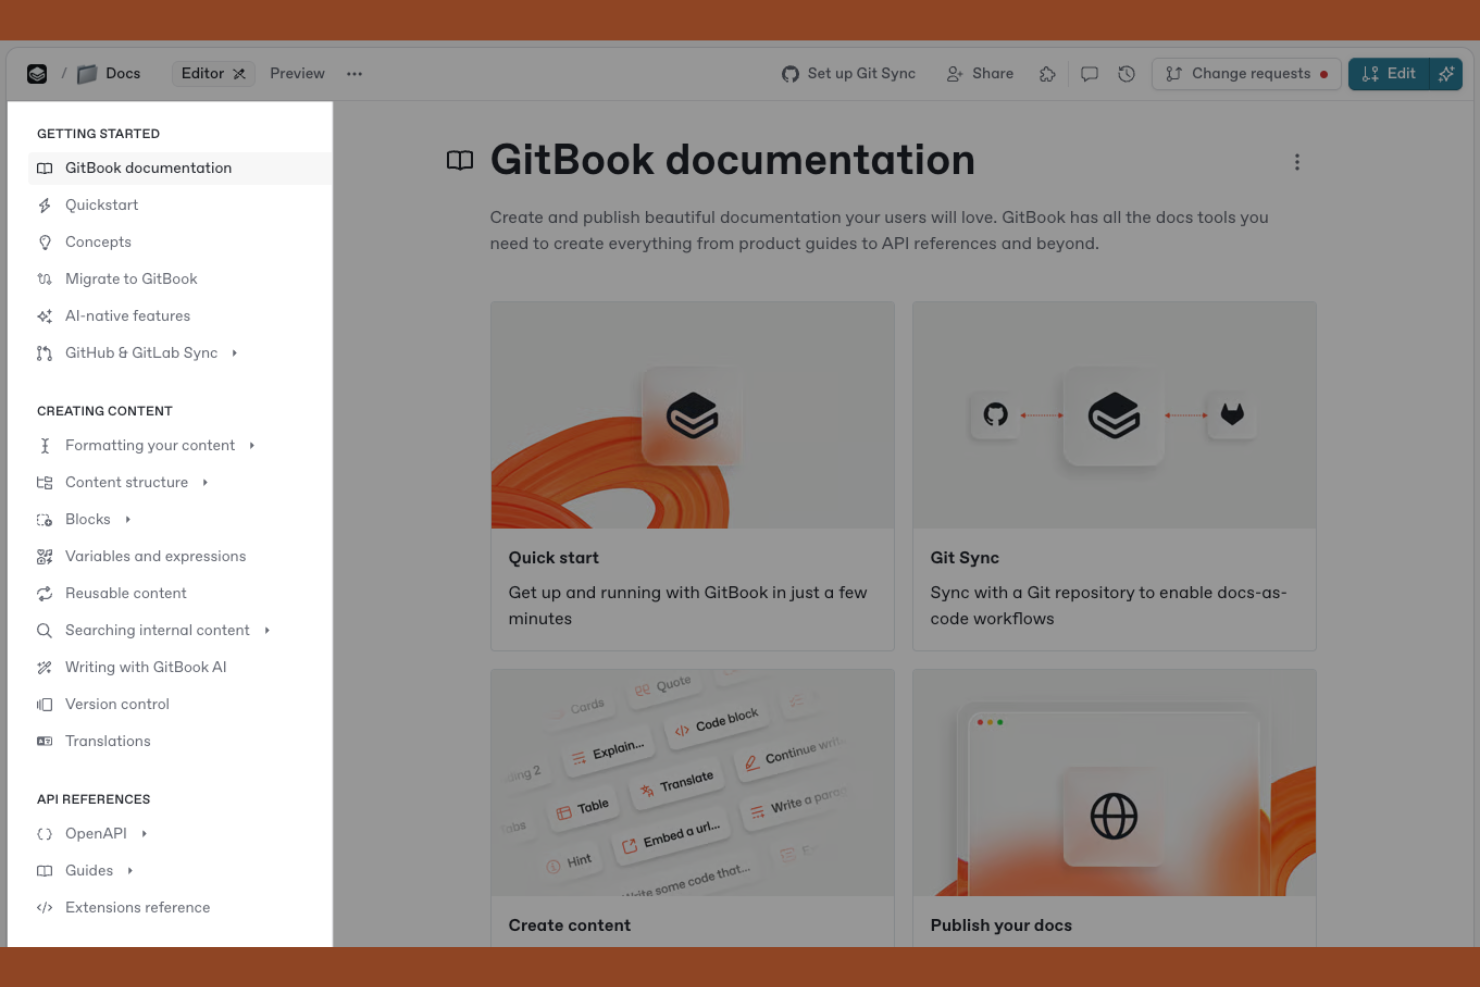The height and width of the screenshot is (987, 1480).
Task: Open the header more options ellipsis menu
Action: pos(355,74)
